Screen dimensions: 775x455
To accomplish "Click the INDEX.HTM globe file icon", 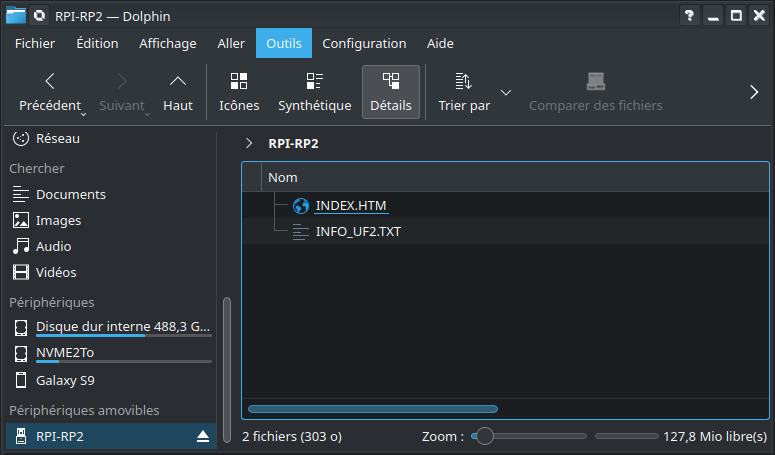I will 301,206.
